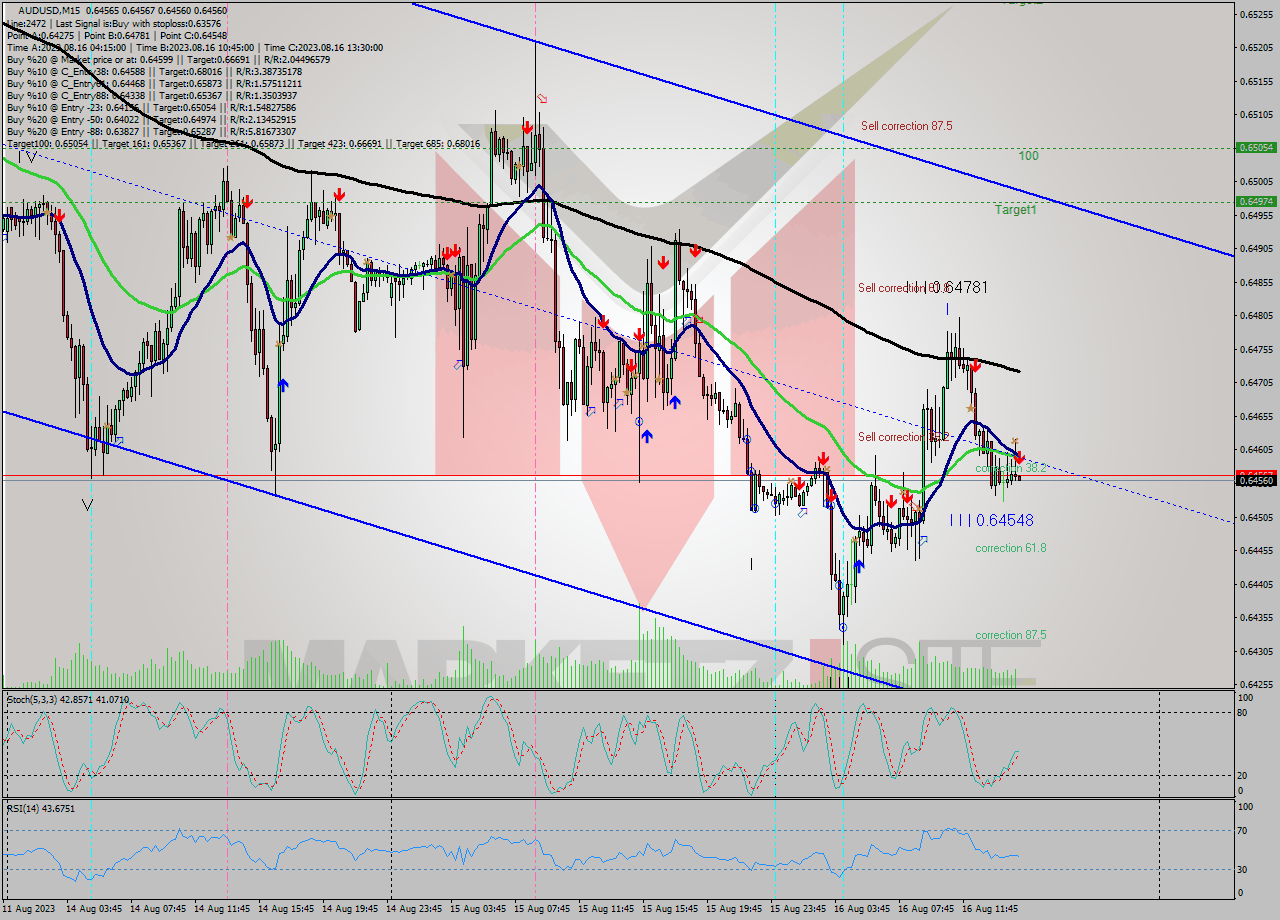
Task: Select the red sell arrow above the 16 Aug rally peak
Action: pos(976,366)
